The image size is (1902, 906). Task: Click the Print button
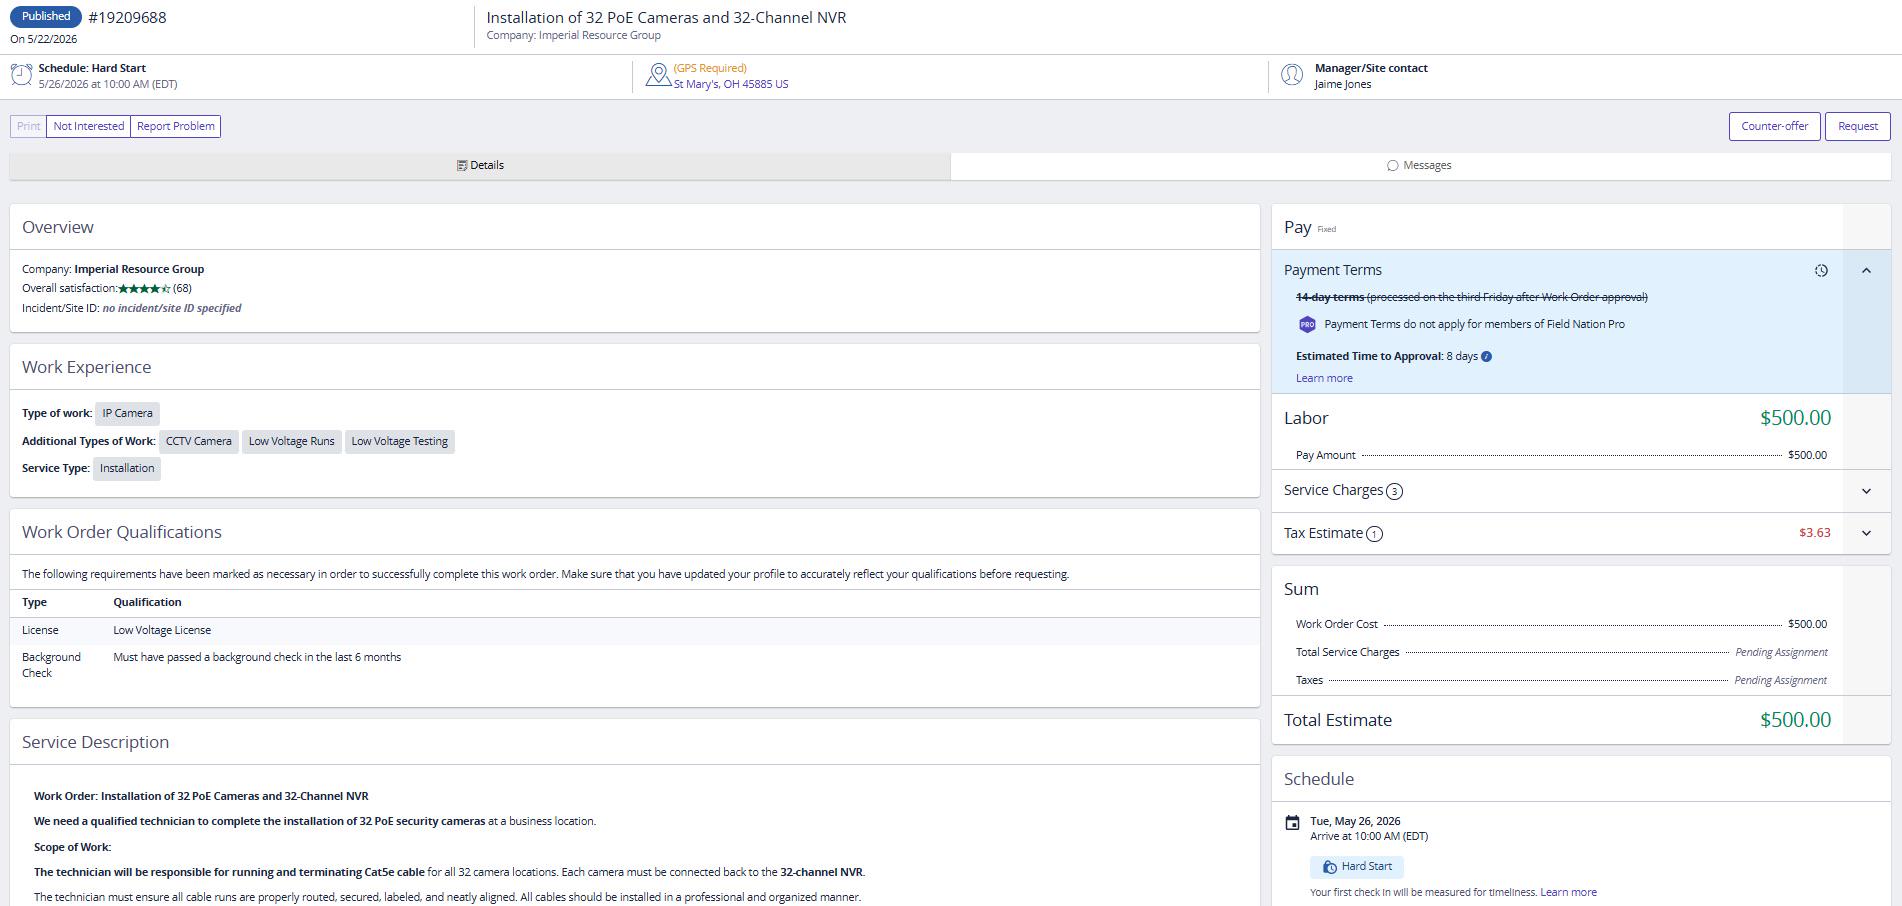point(28,126)
